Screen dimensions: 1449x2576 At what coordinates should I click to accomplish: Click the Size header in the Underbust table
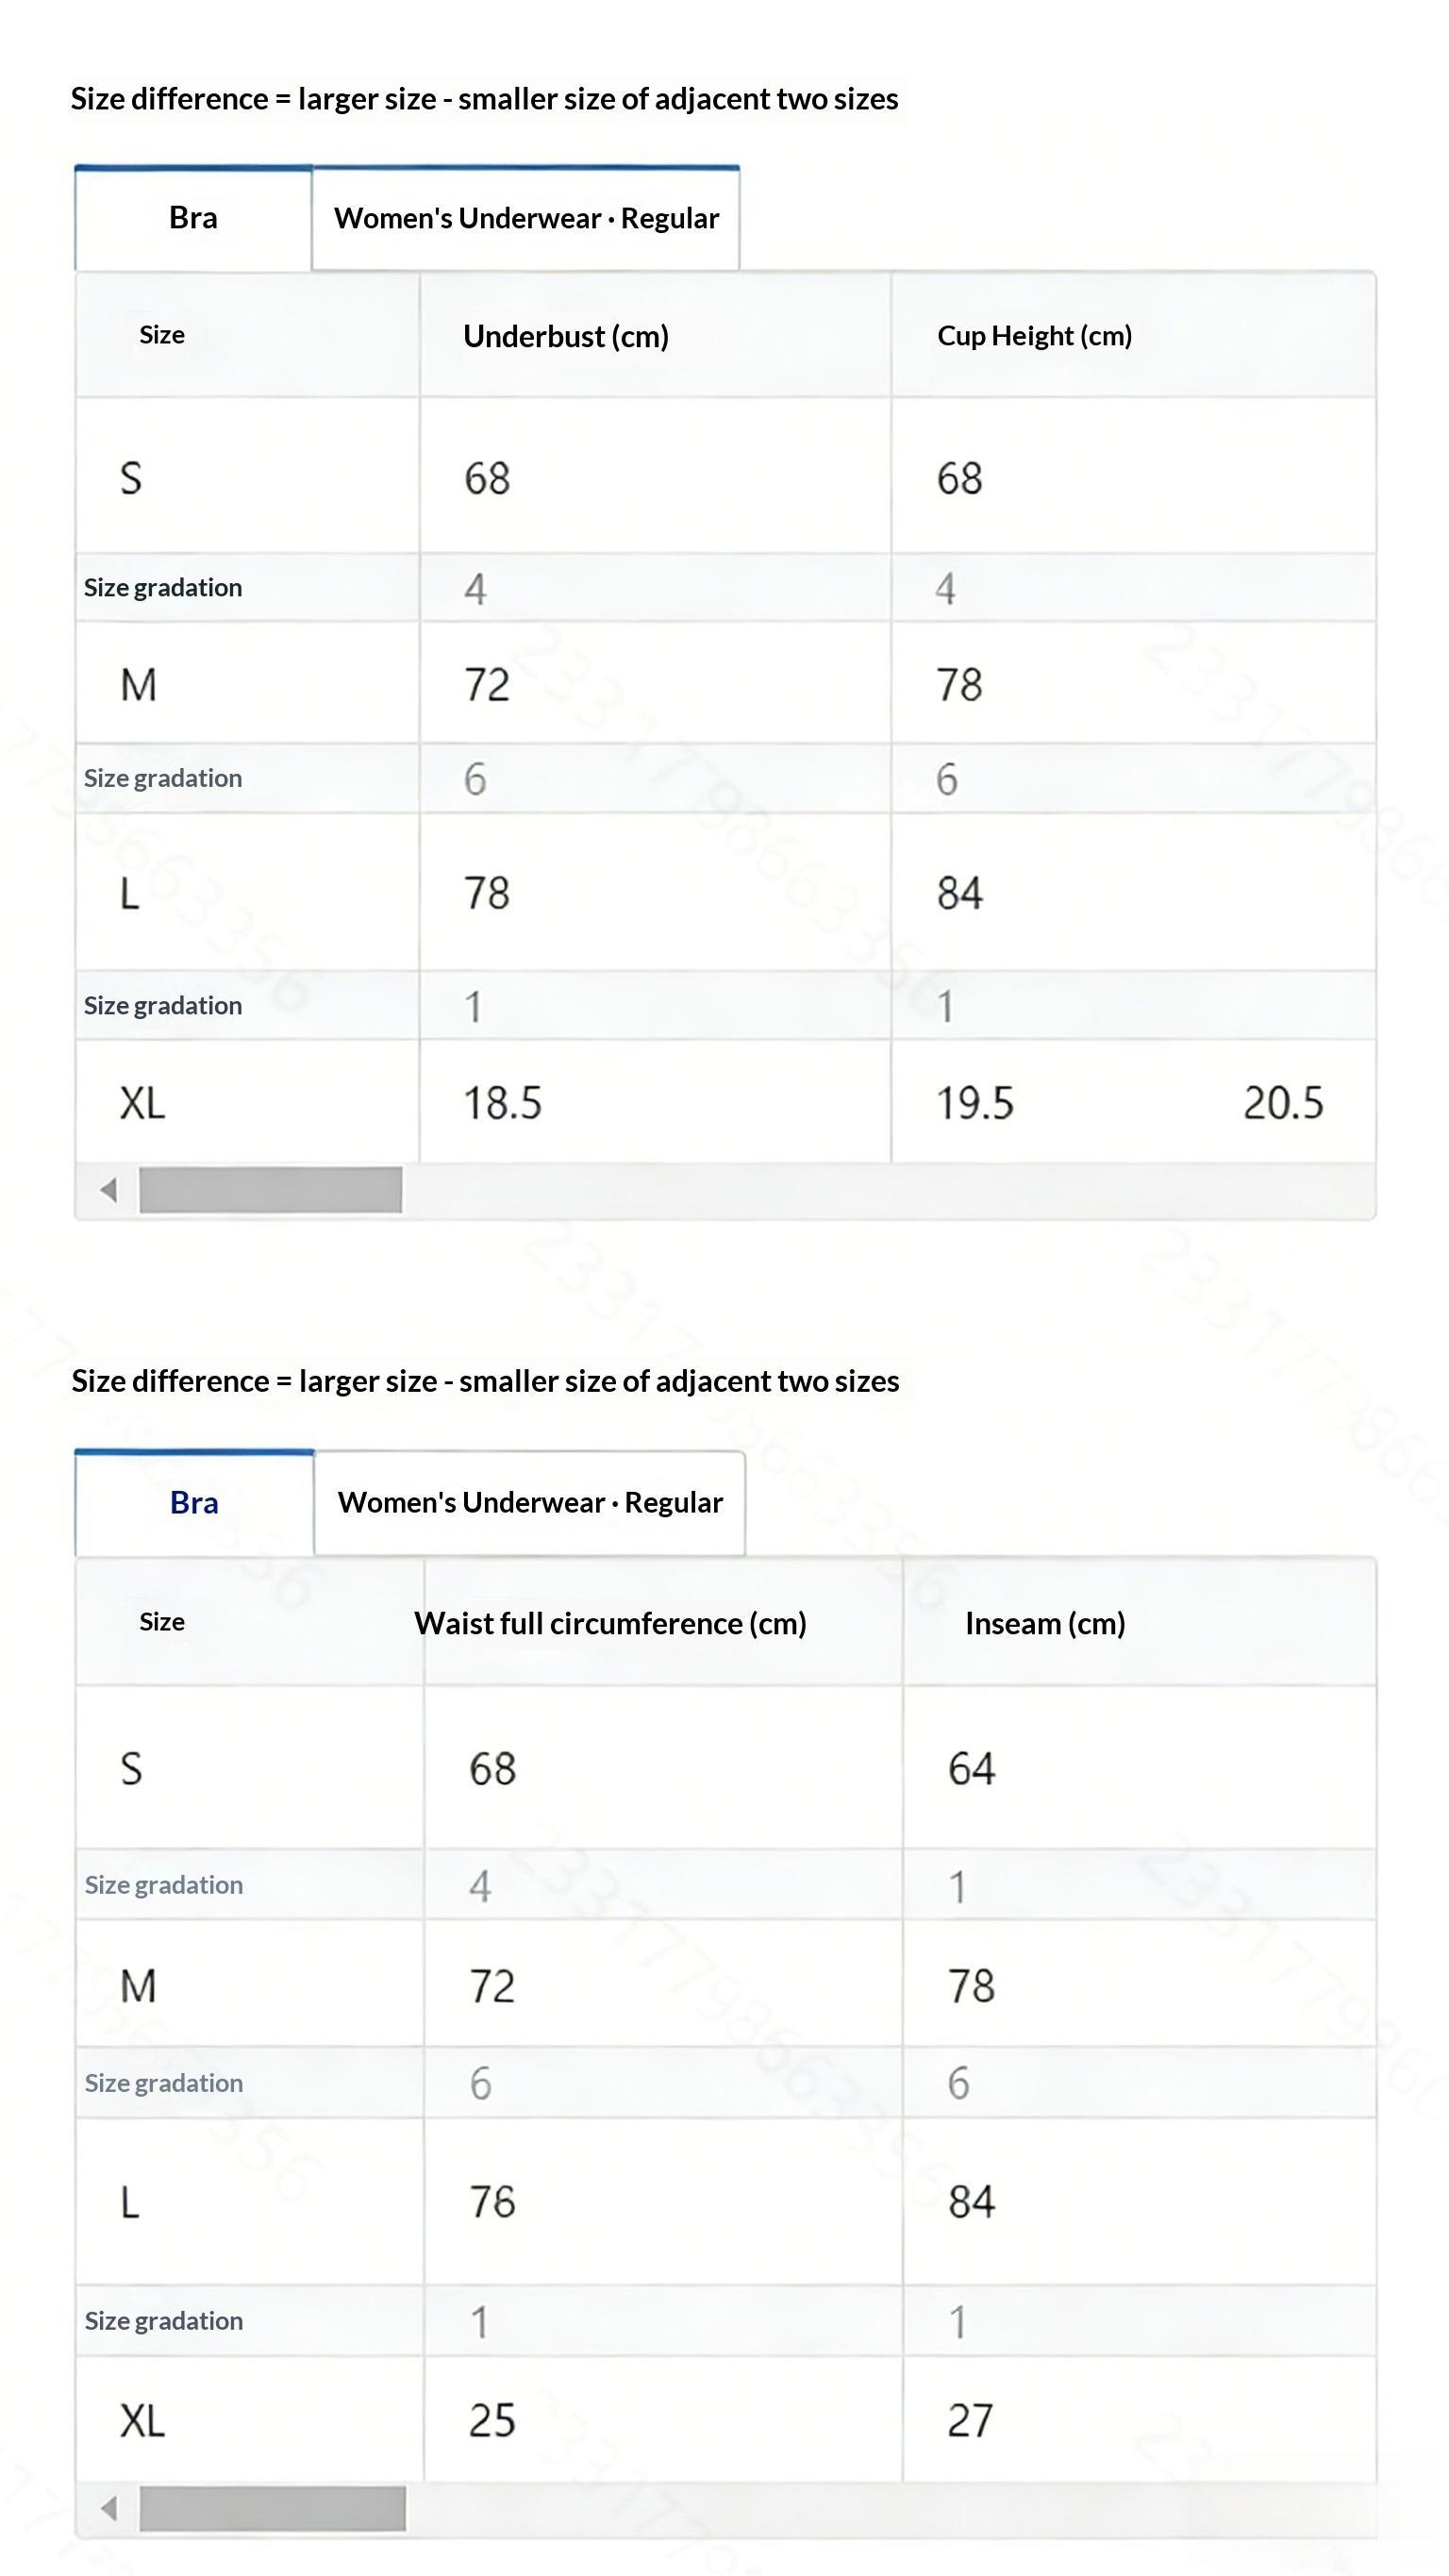(x=162, y=335)
